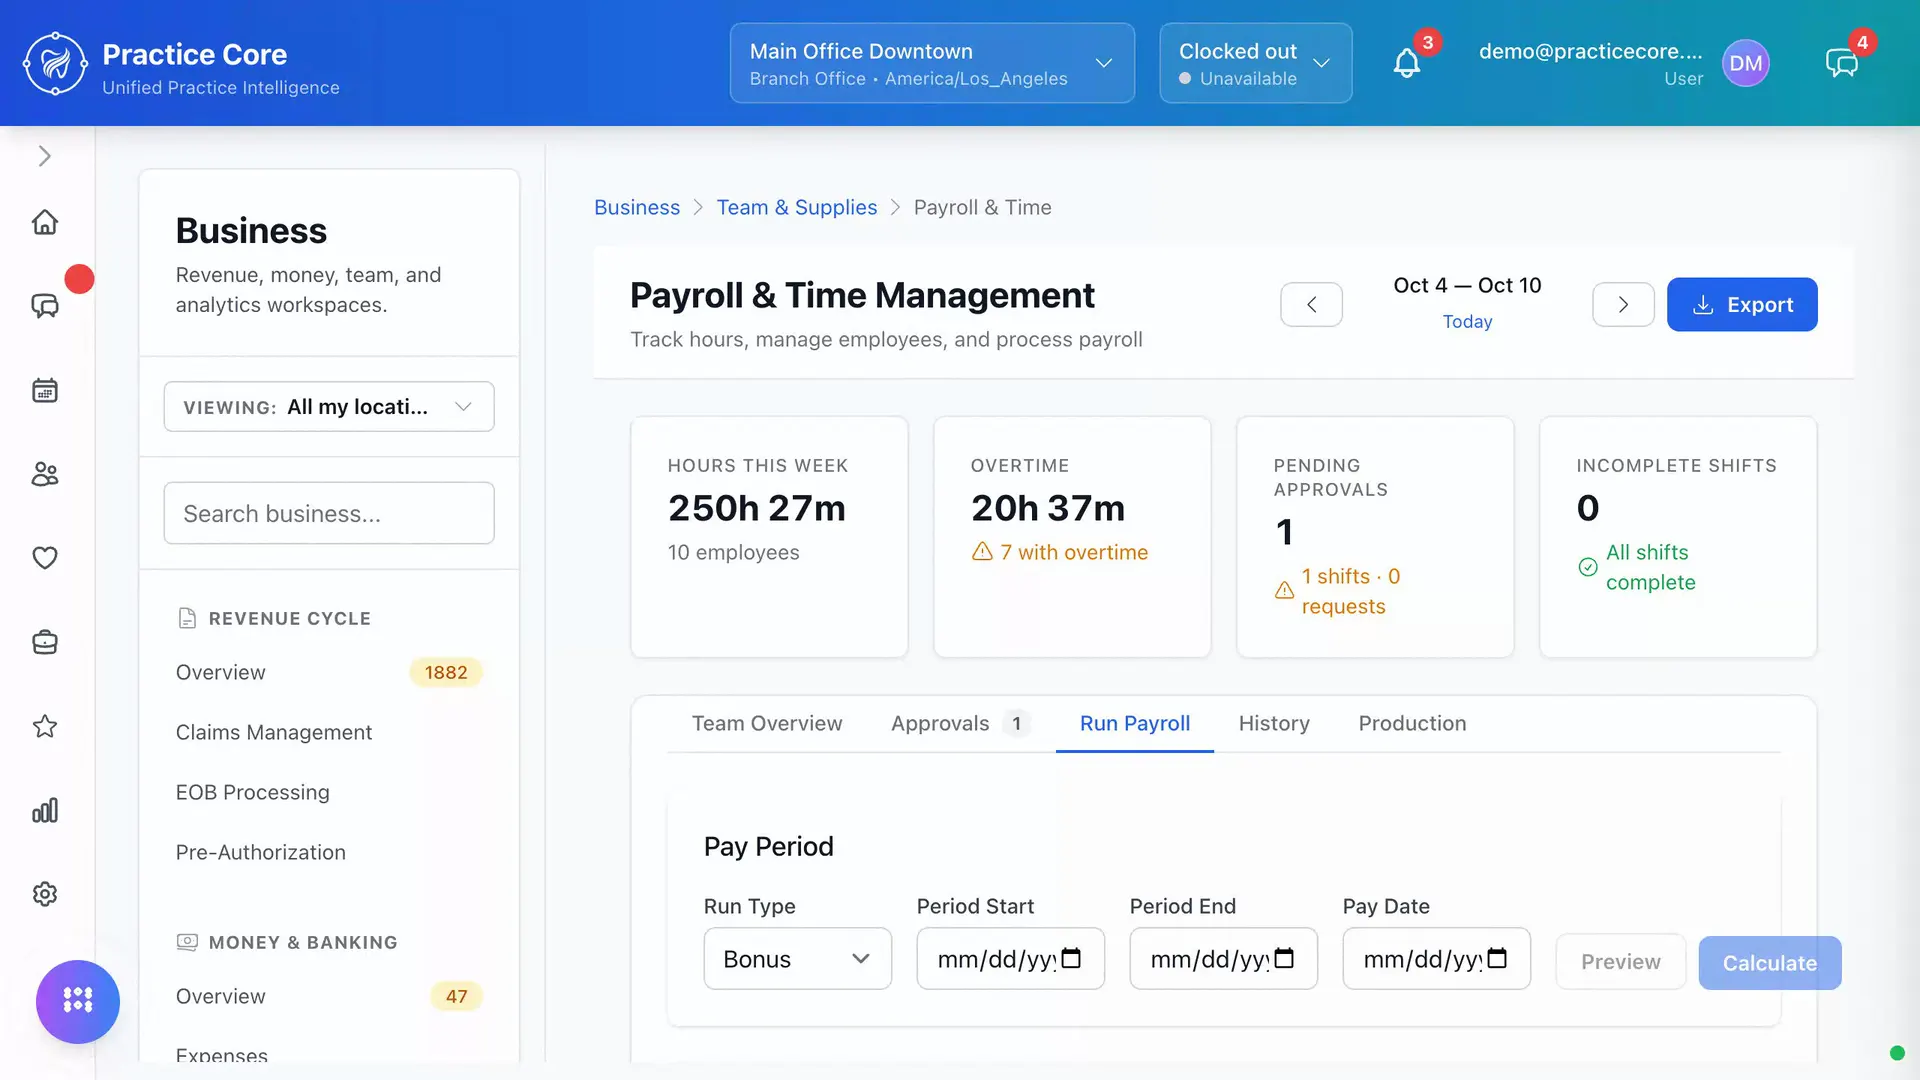Open EOB Processing in sidebar

pyautogui.click(x=253, y=792)
